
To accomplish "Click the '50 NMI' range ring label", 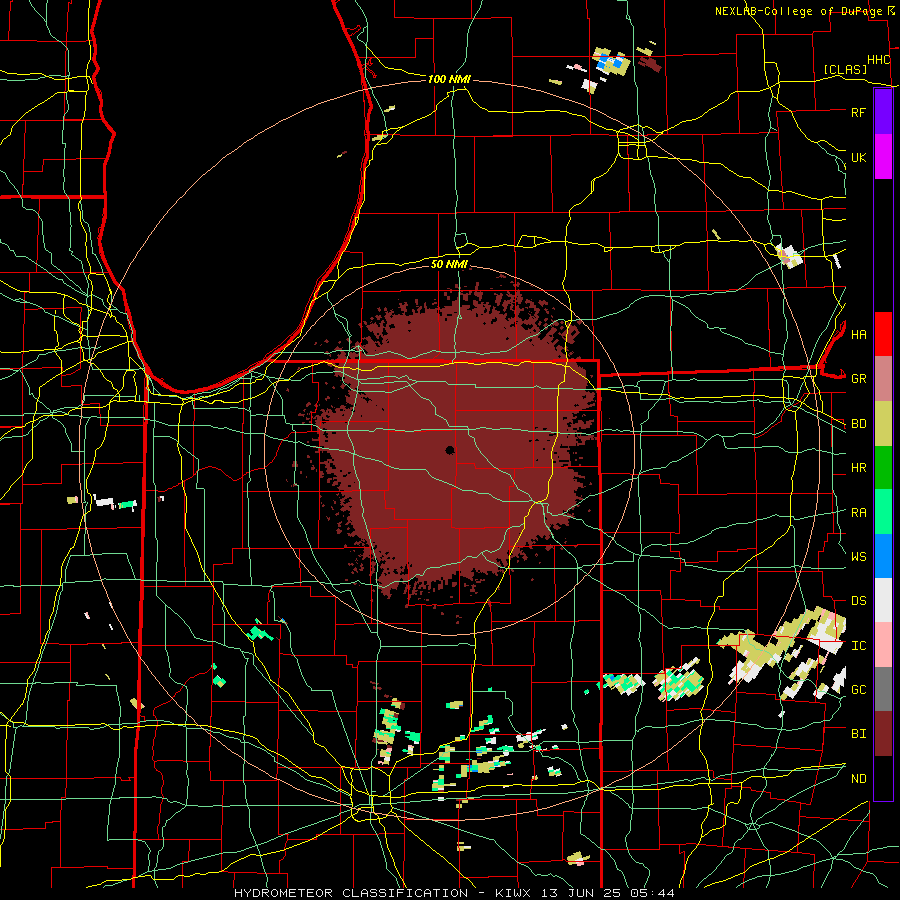I will tap(449, 264).
